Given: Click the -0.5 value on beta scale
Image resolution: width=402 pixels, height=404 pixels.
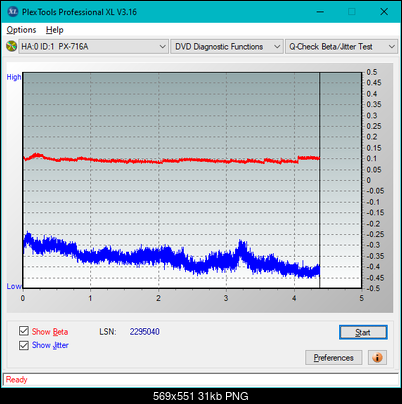Looking at the screenshot, I should pos(373,288).
